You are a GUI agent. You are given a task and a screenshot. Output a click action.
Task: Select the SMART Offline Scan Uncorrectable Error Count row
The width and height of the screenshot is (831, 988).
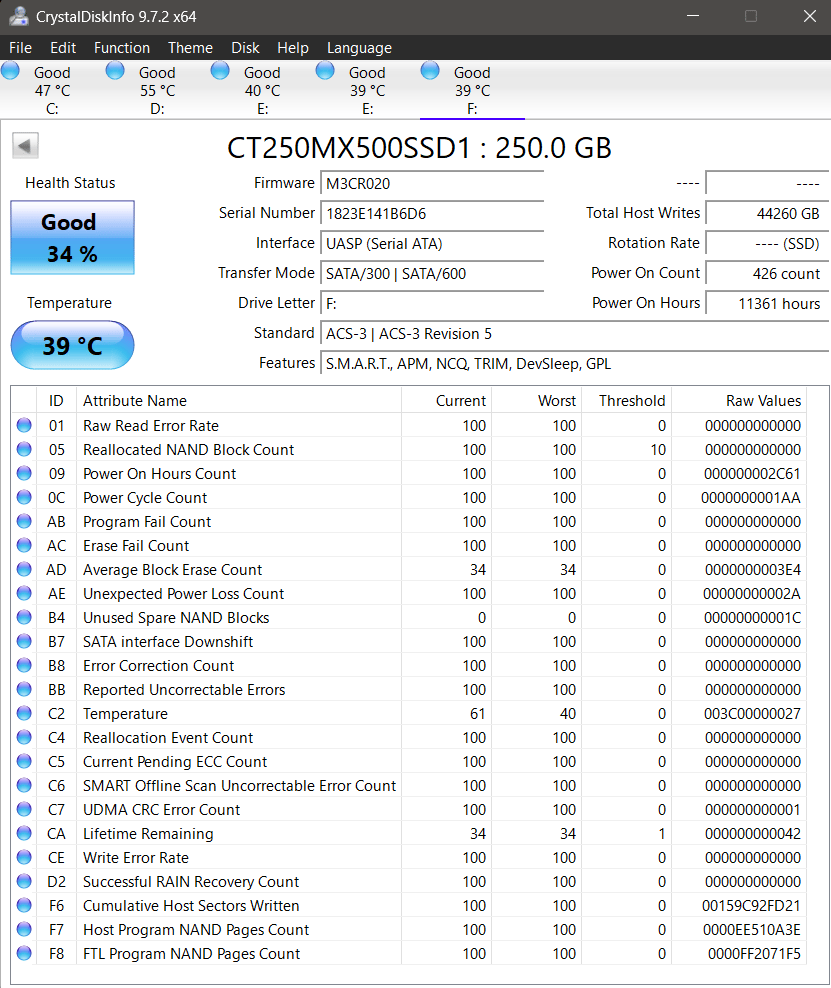coord(410,785)
